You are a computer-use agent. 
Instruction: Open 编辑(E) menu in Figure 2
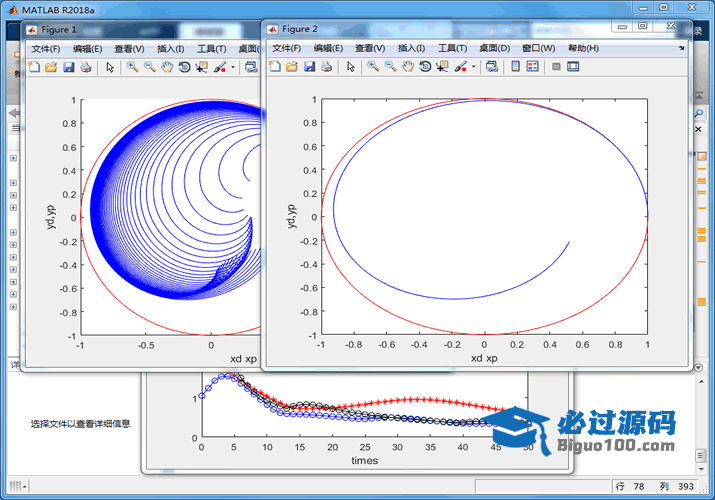tap(328, 48)
